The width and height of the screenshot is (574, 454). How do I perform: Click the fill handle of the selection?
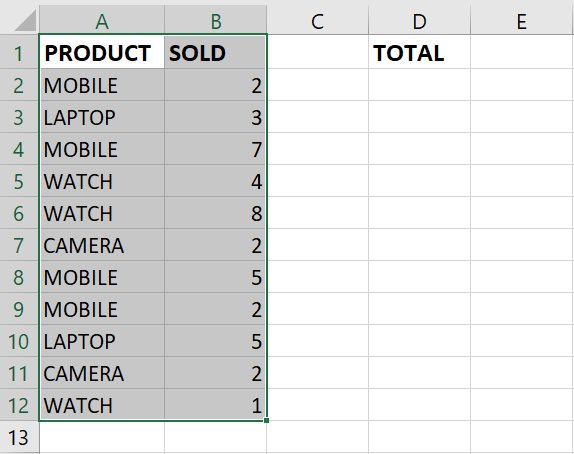click(x=266, y=421)
